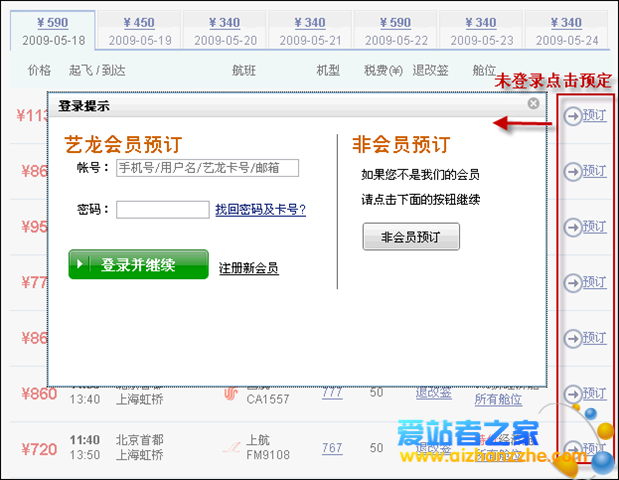The height and width of the screenshot is (480, 619).
Task: Click the 预订 link in the ¥95 row
Action: pos(595,227)
